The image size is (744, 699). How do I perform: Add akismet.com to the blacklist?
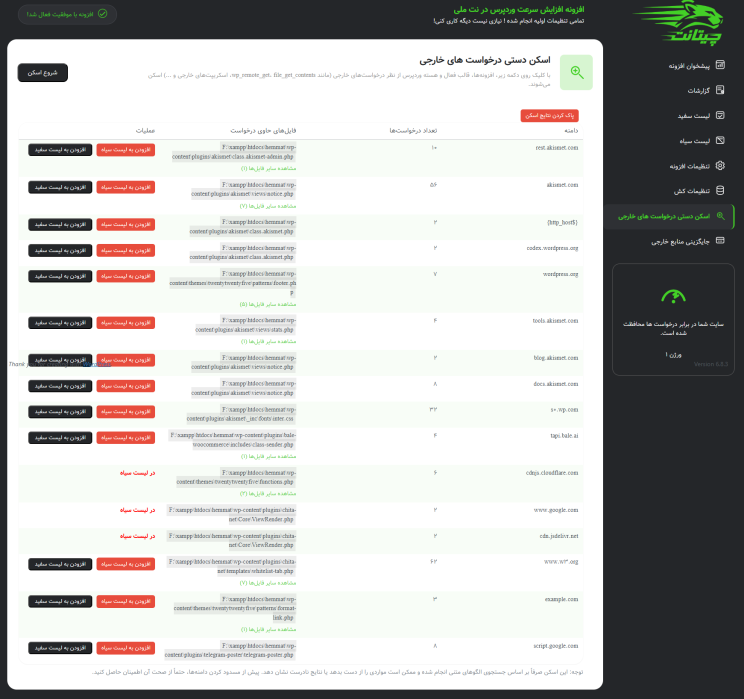tap(126, 187)
